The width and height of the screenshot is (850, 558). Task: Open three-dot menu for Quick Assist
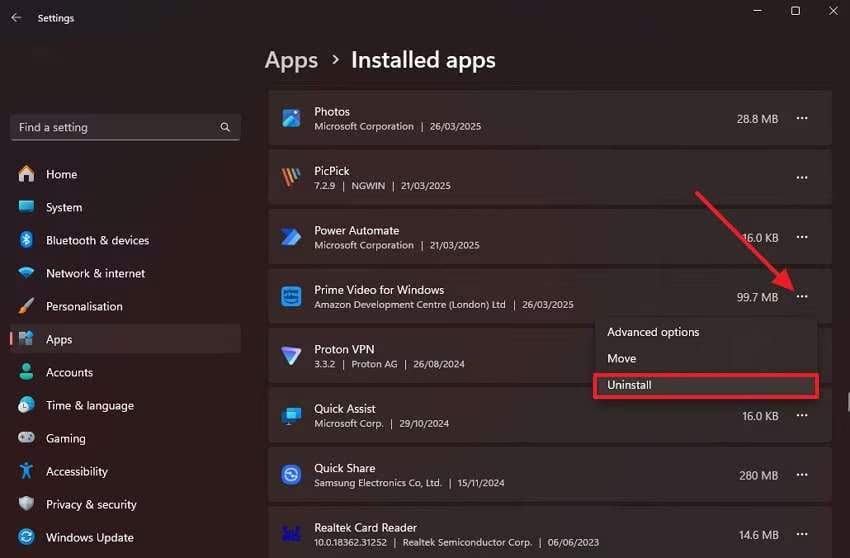(802, 415)
